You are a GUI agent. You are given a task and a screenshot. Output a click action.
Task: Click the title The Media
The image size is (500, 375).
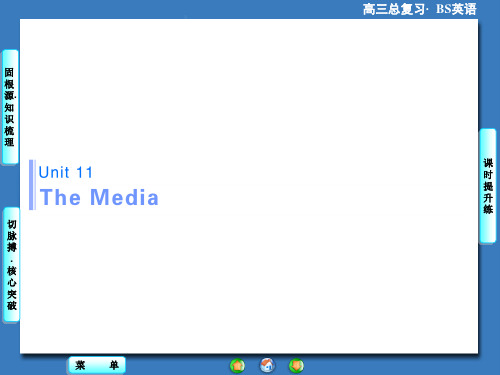click(x=99, y=197)
